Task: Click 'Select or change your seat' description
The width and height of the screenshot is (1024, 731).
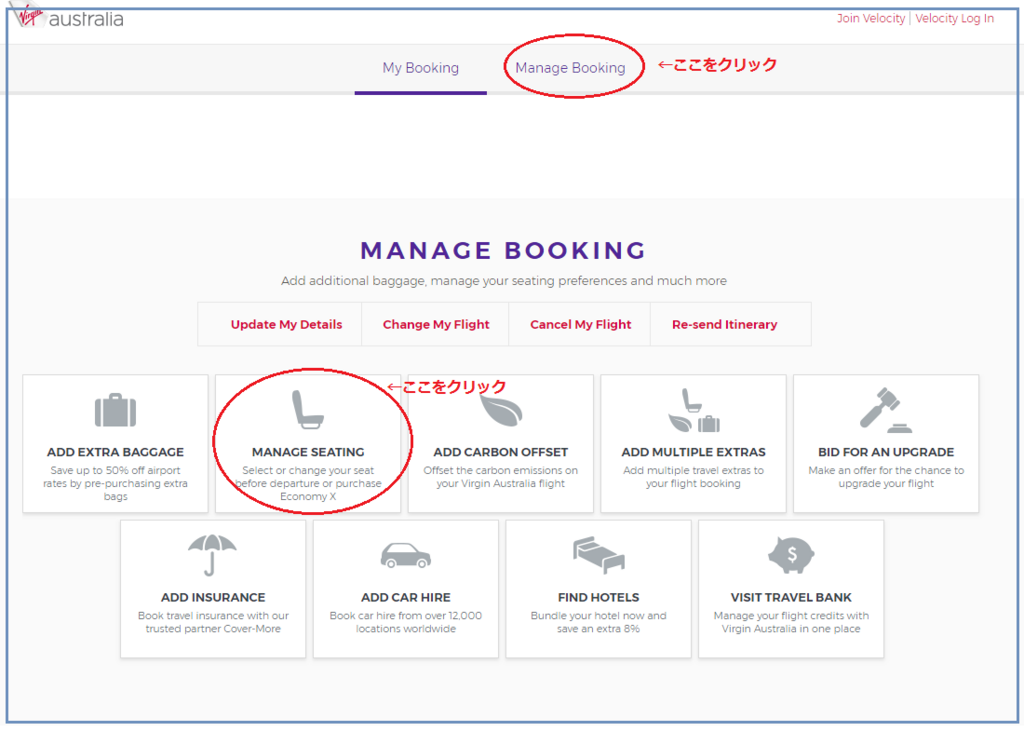Action: coord(308,483)
